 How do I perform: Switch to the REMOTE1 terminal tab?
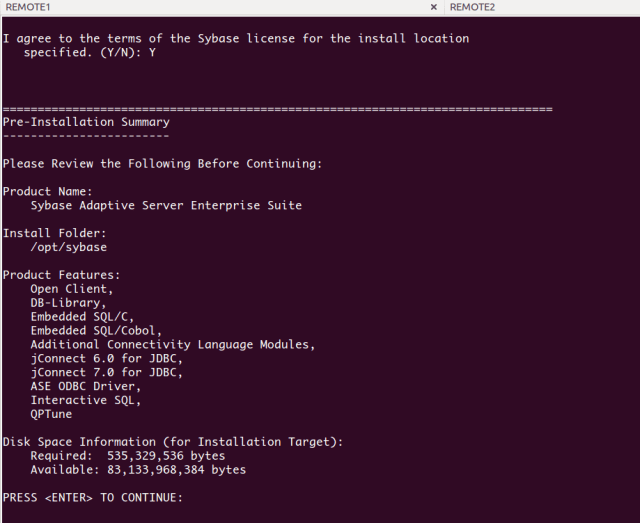click(x=220, y=7)
